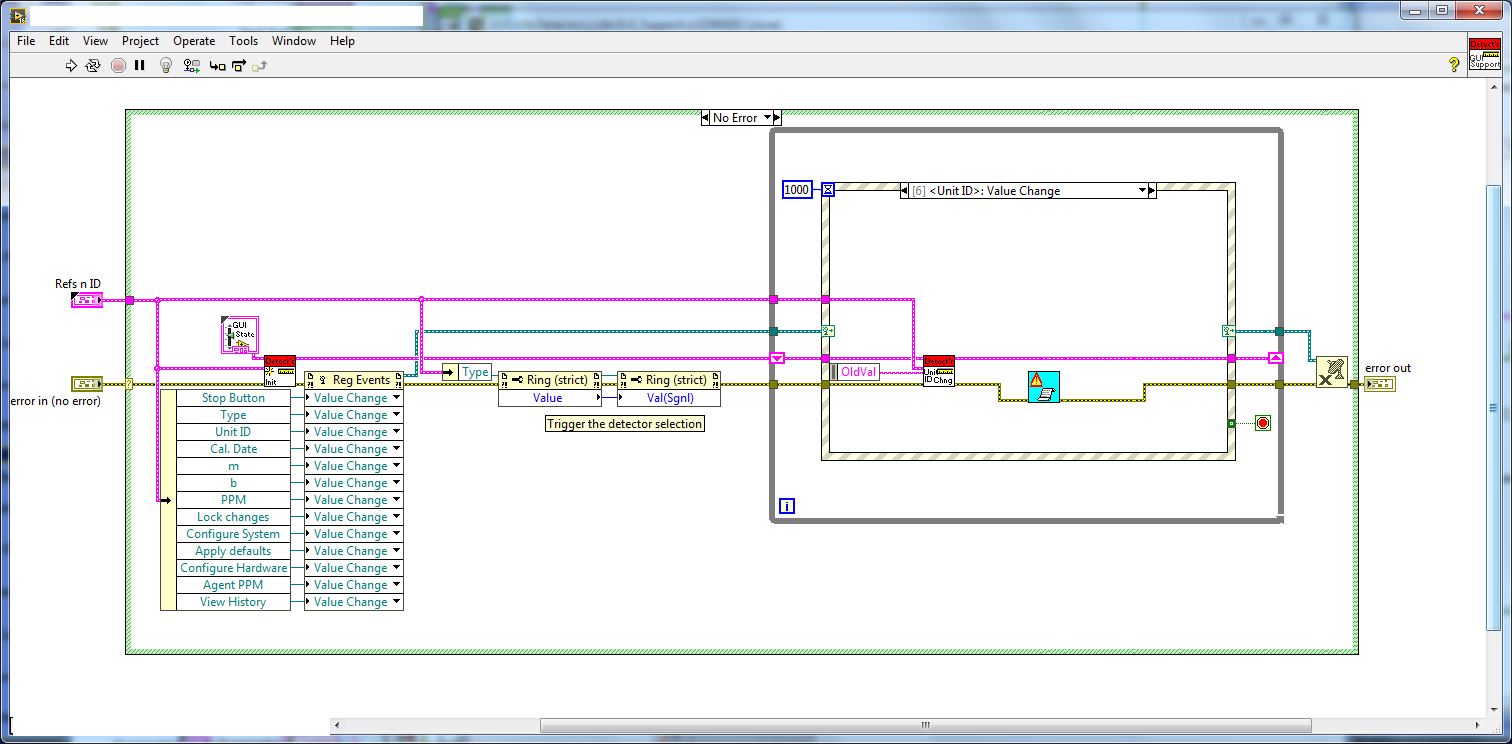
Task: Expand the Unit ID Value Change event selector
Action: 1141,190
